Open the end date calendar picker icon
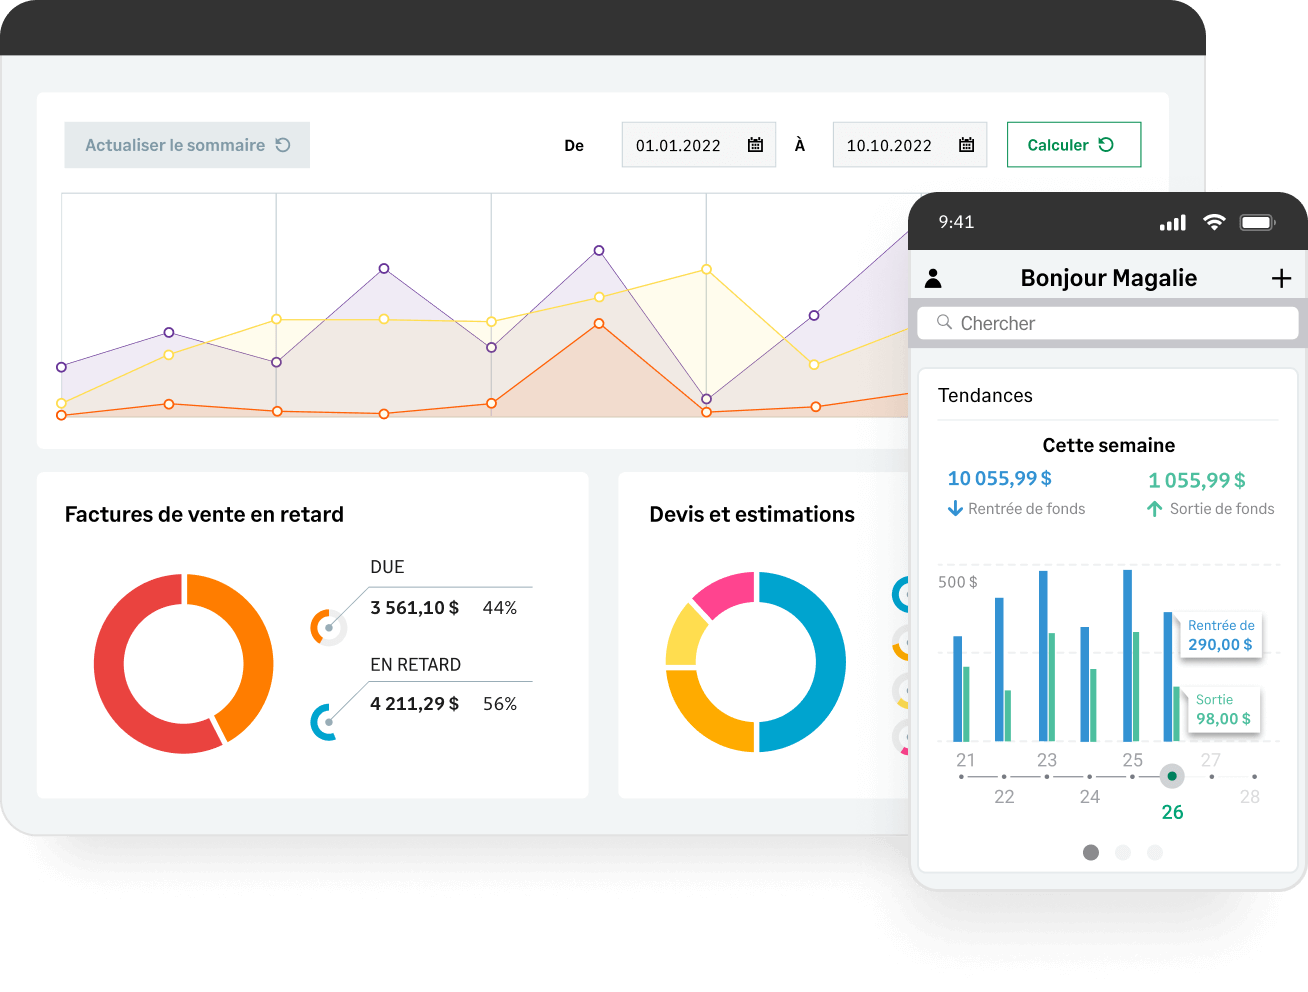The image size is (1308, 992). [x=966, y=145]
